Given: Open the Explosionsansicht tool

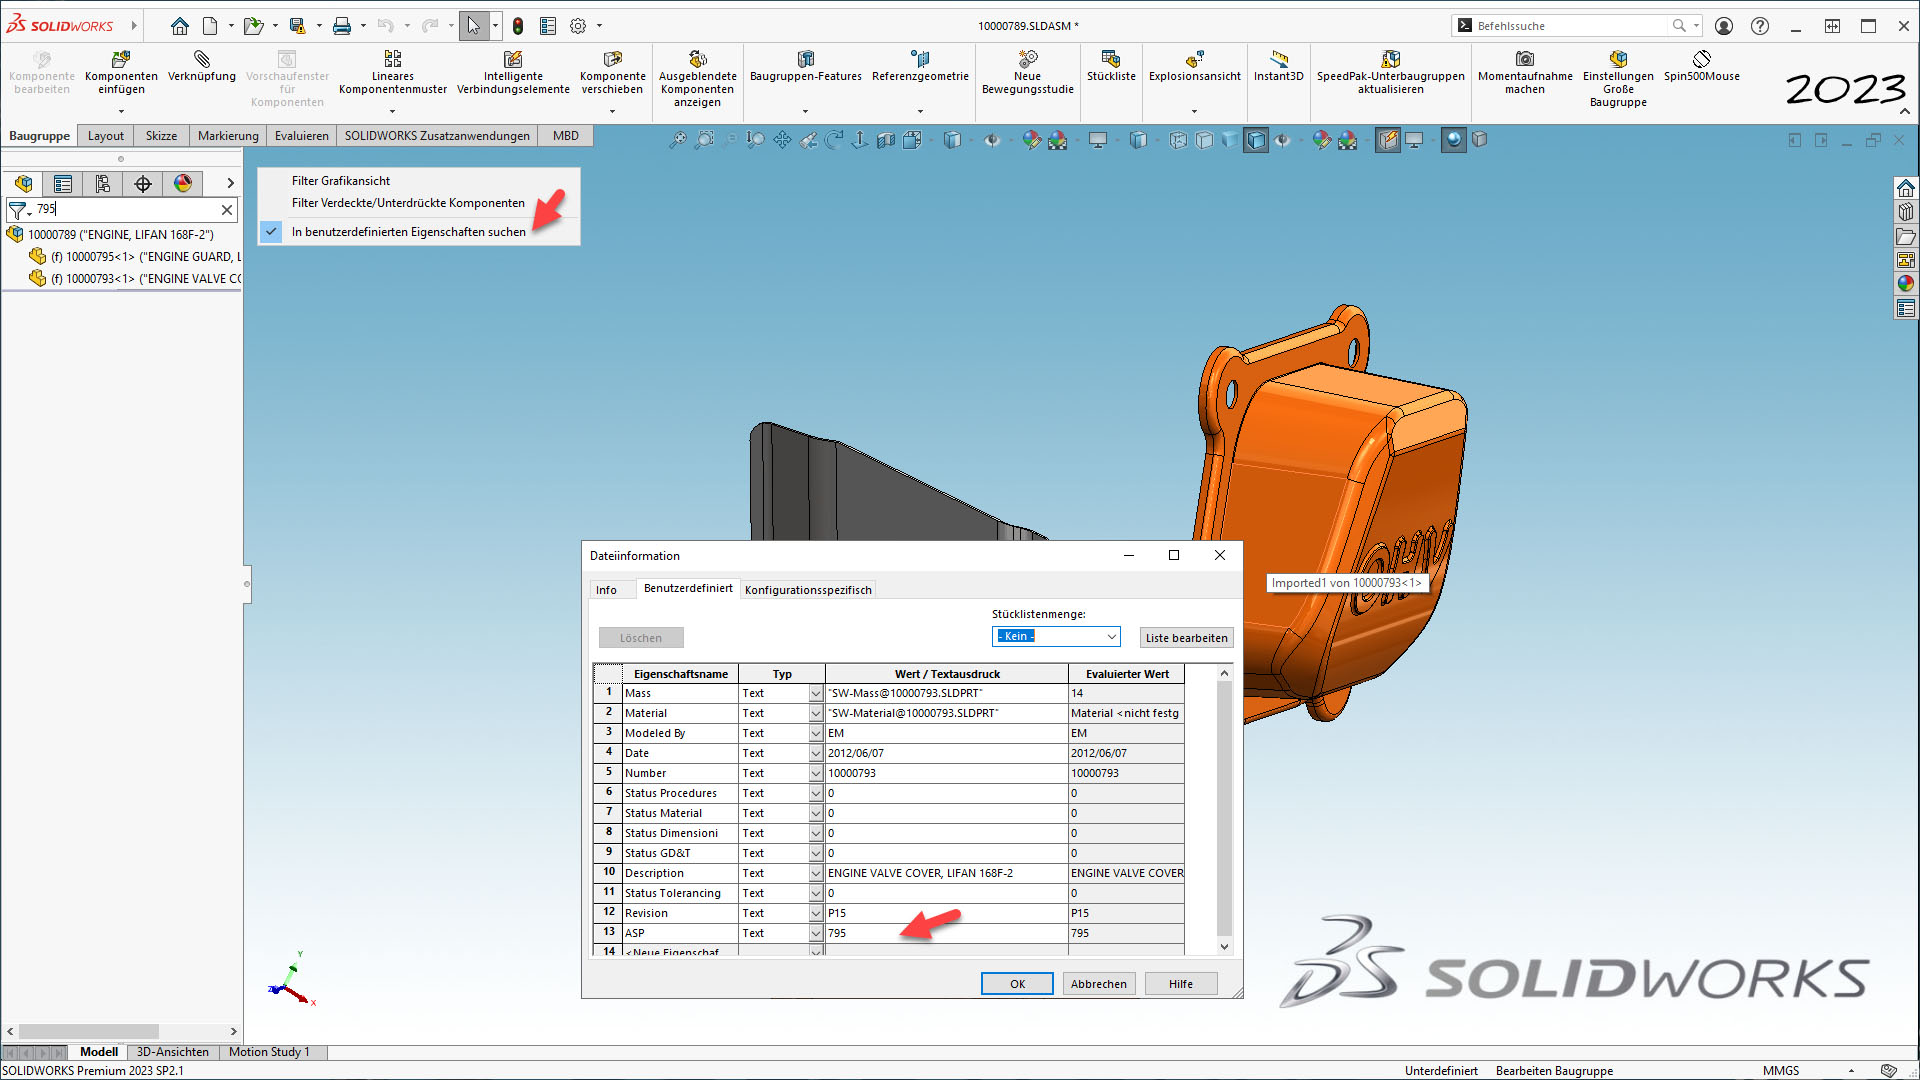Looking at the screenshot, I should pos(1194,70).
